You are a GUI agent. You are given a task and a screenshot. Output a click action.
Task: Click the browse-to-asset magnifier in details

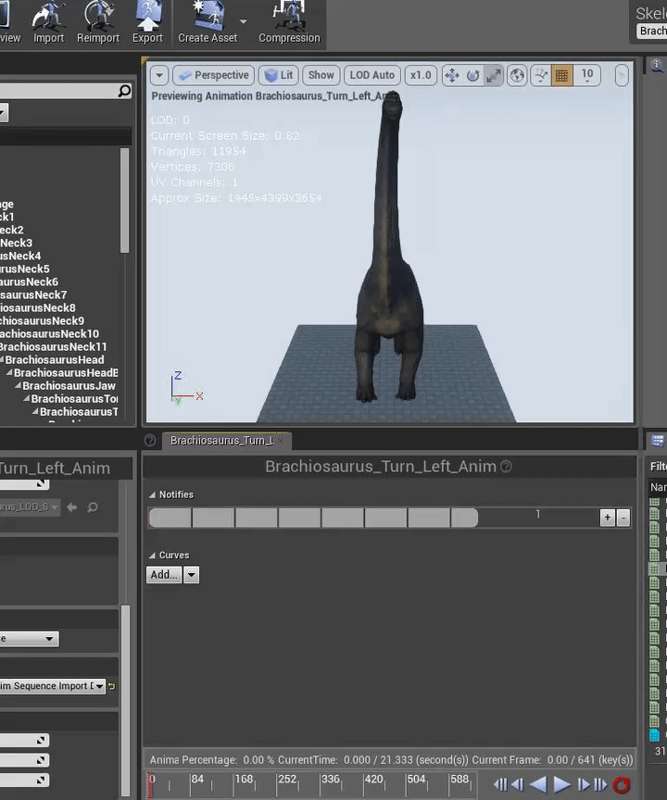pyautogui.click(x=92, y=507)
